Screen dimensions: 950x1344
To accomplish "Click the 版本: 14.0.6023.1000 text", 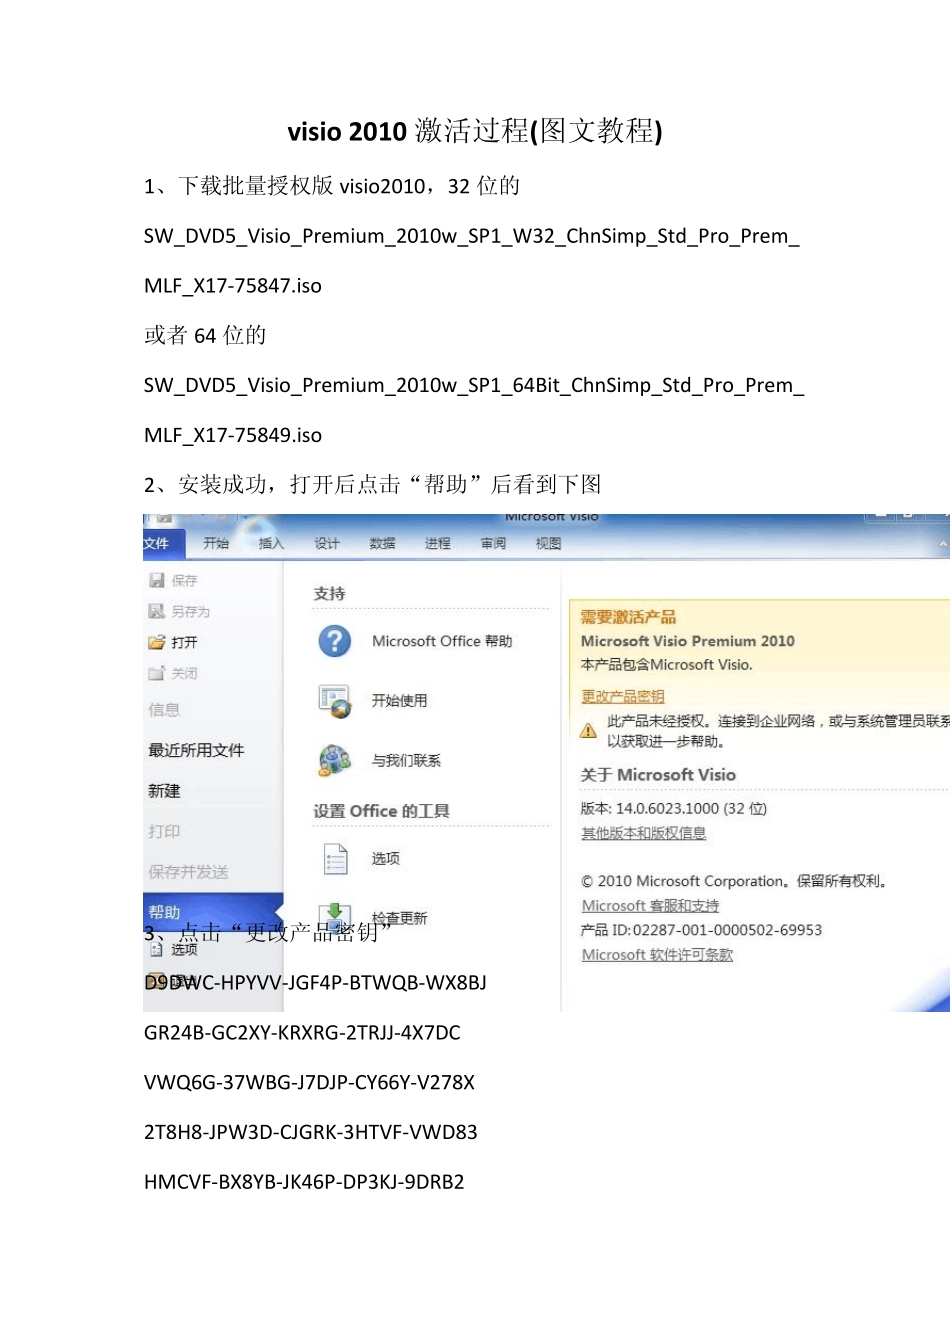I will (673, 808).
